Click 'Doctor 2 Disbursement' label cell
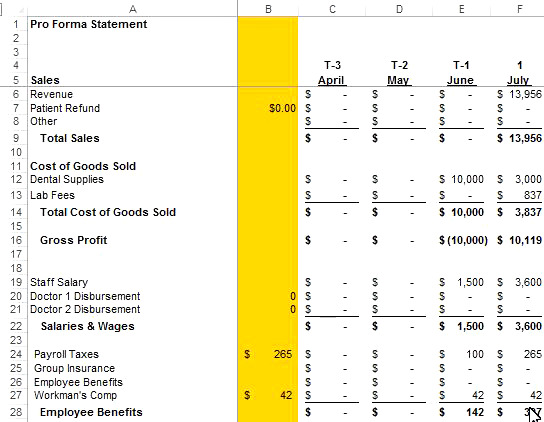The width and height of the screenshot is (544, 422). pos(85,309)
